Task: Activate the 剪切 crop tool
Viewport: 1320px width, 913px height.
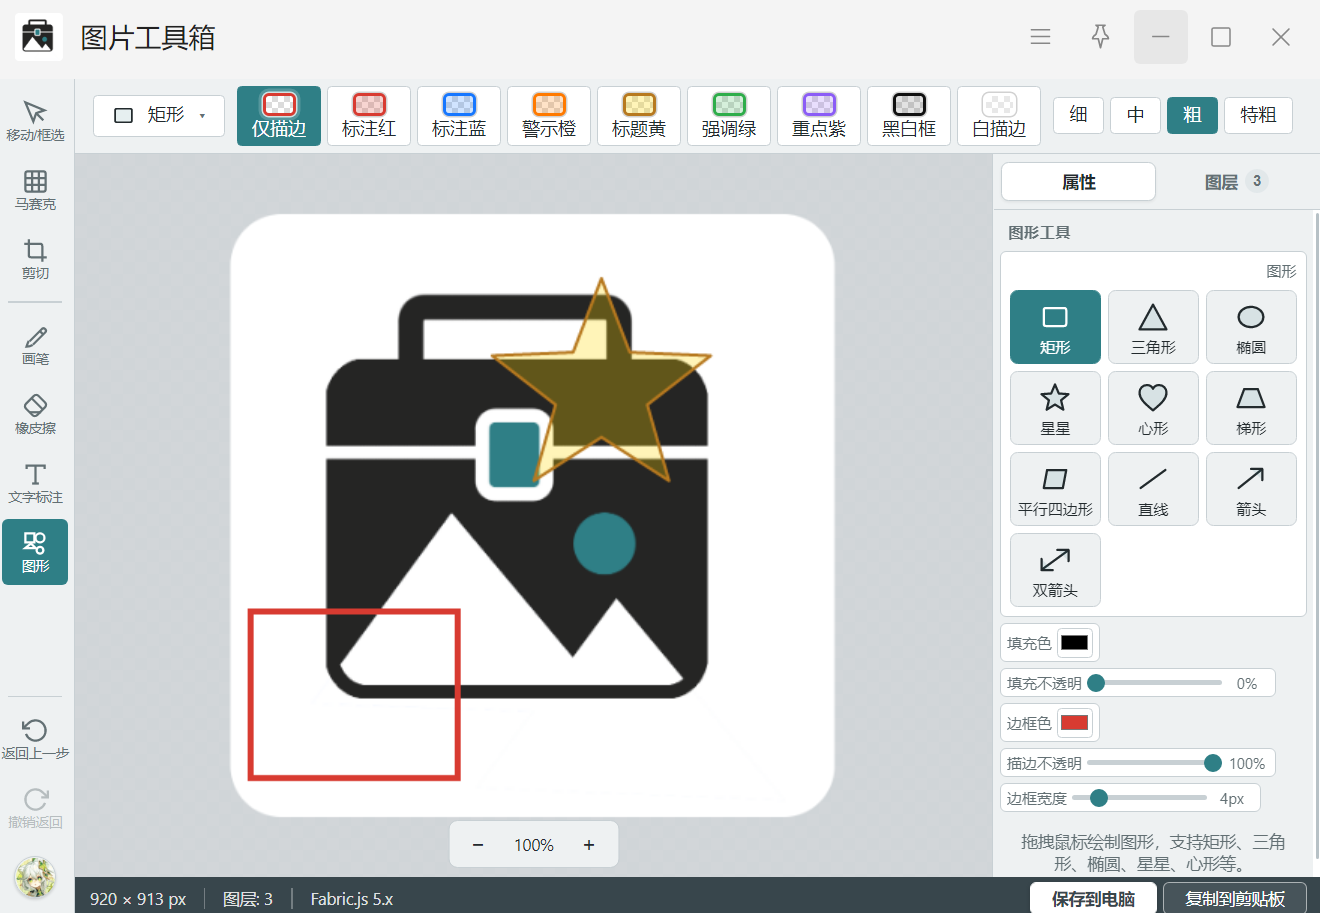Action: pos(35,259)
